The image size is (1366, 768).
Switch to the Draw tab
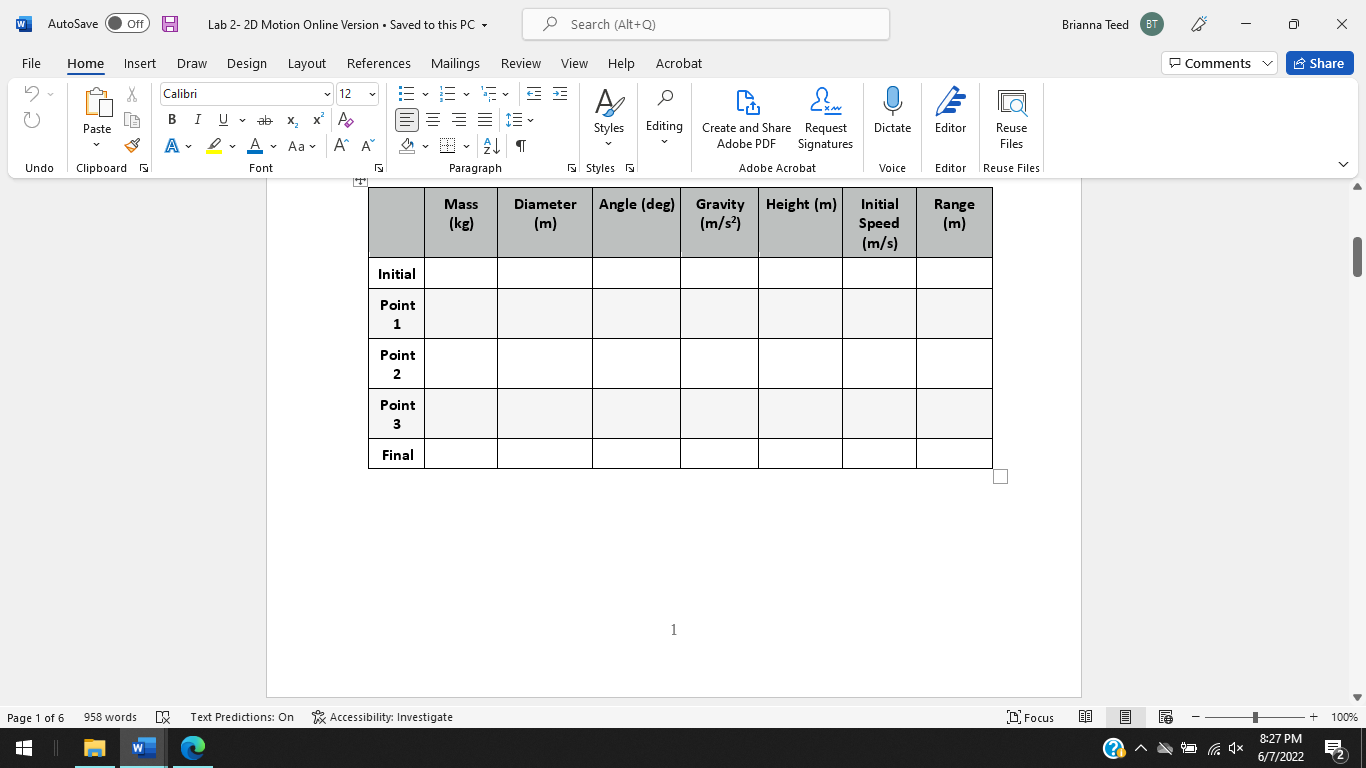[x=192, y=63]
